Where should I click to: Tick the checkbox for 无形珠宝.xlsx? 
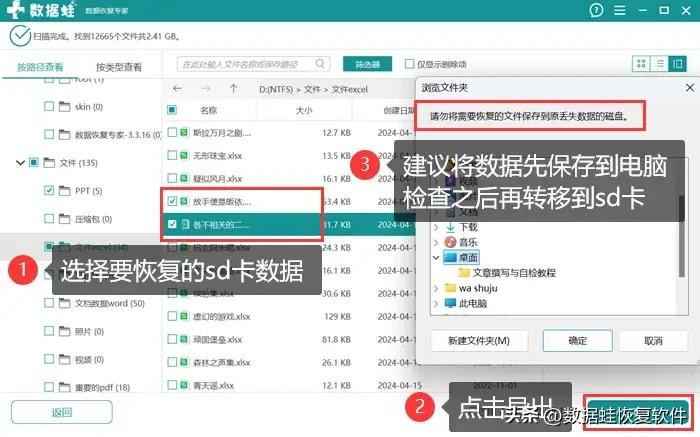pyautogui.click(x=172, y=155)
